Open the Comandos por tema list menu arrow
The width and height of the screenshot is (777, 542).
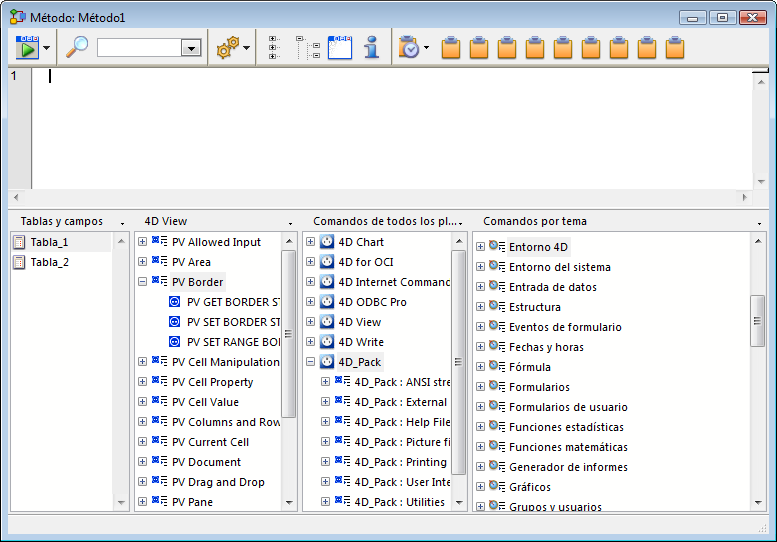pyautogui.click(x=759, y=222)
